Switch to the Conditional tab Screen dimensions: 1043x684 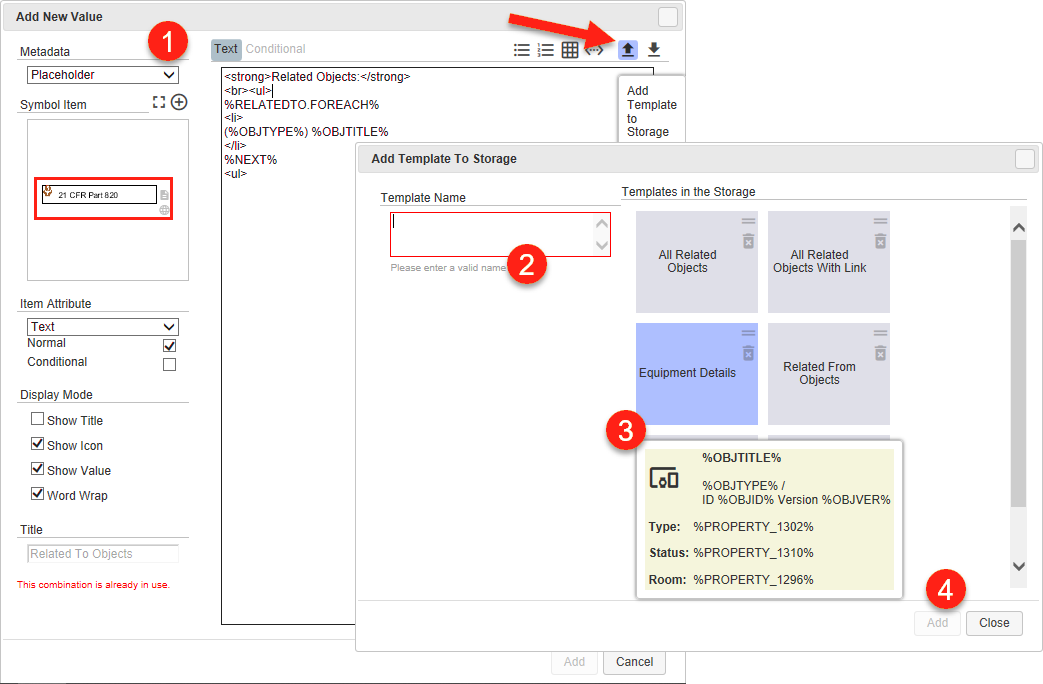click(276, 49)
